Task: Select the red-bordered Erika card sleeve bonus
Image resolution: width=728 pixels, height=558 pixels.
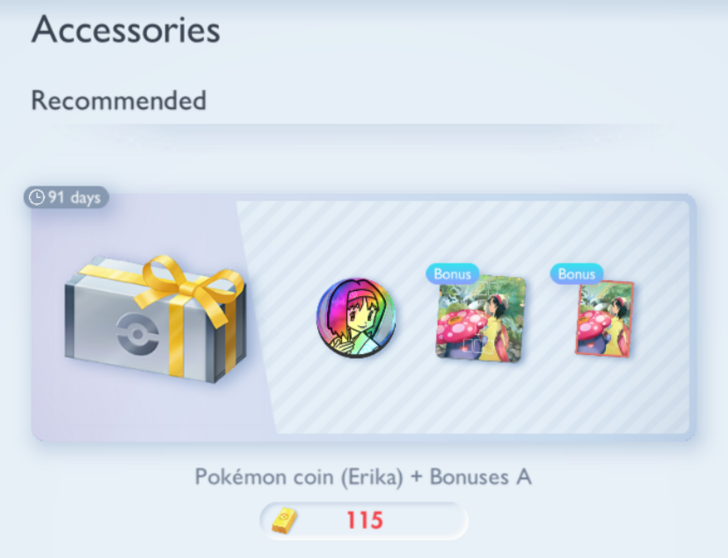Action: (604, 319)
